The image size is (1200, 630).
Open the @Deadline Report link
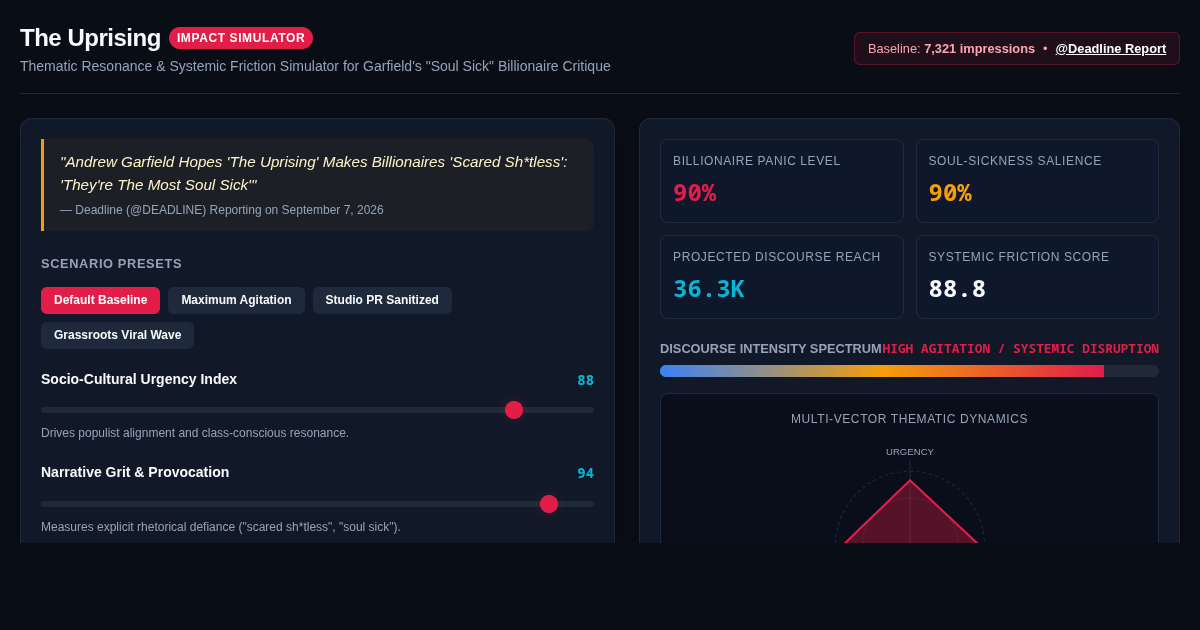pyautogui.click(x=1110, y=48)
